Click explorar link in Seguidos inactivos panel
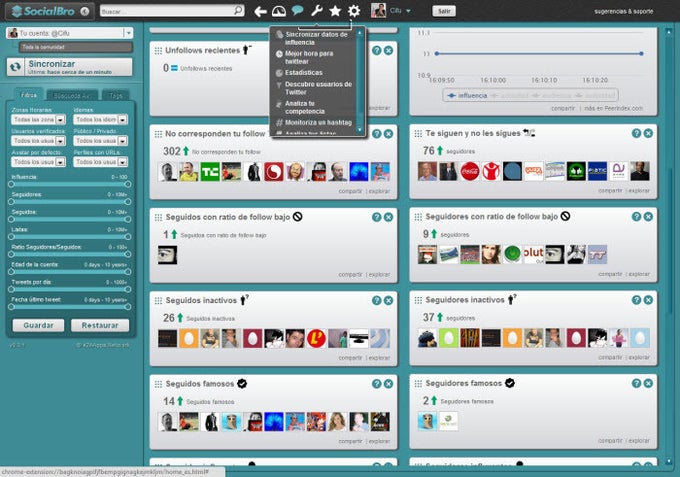Viewport: 680px width, 477px height. [x=379, y=358]
